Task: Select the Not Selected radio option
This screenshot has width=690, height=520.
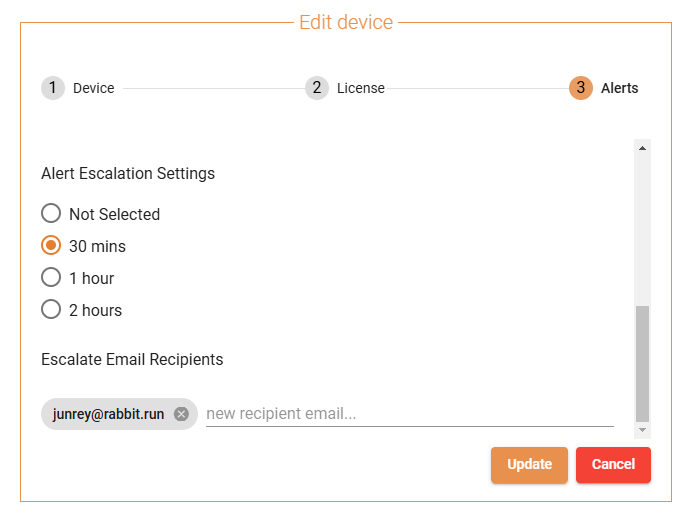Action: pos(51,214)
